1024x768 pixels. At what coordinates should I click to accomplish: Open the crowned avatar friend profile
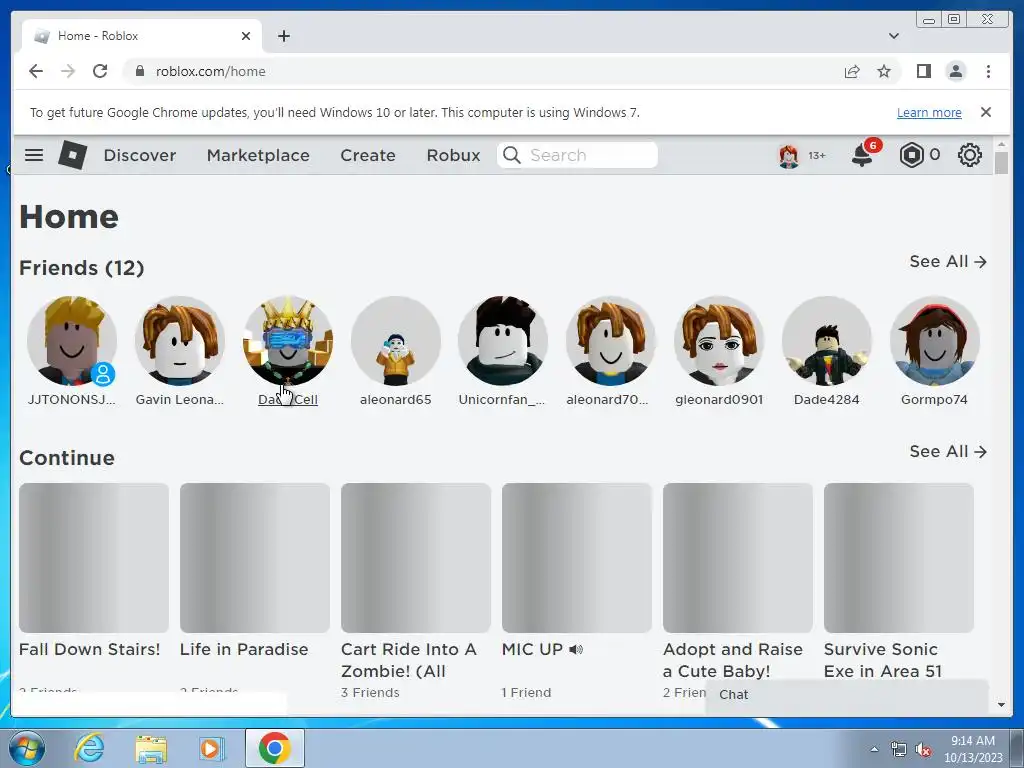click(287, 341)
